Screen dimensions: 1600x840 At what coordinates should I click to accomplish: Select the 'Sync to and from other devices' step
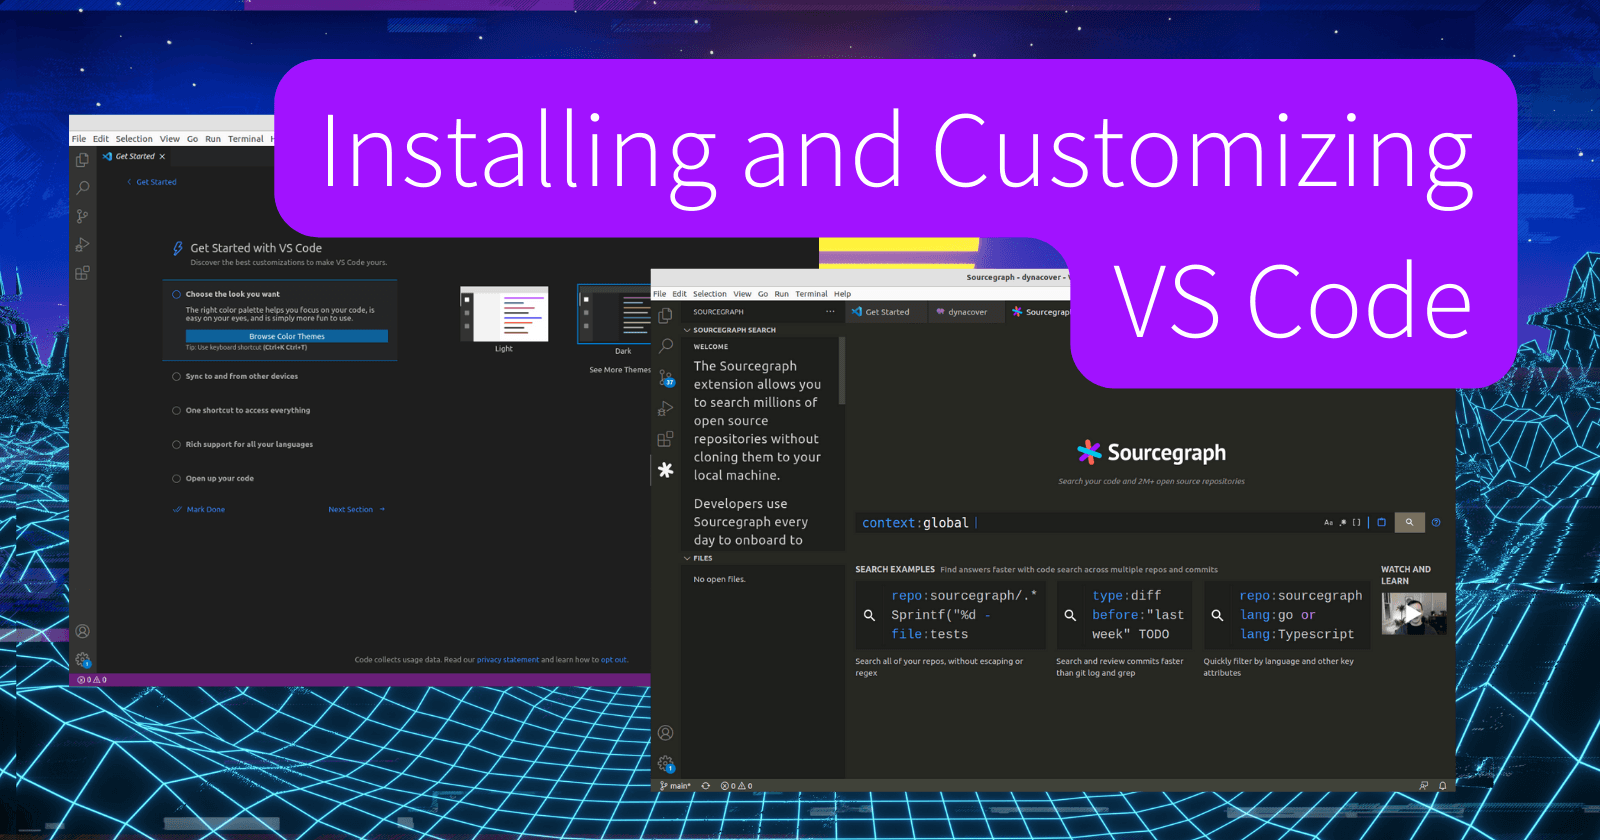(x=241, y=377)
